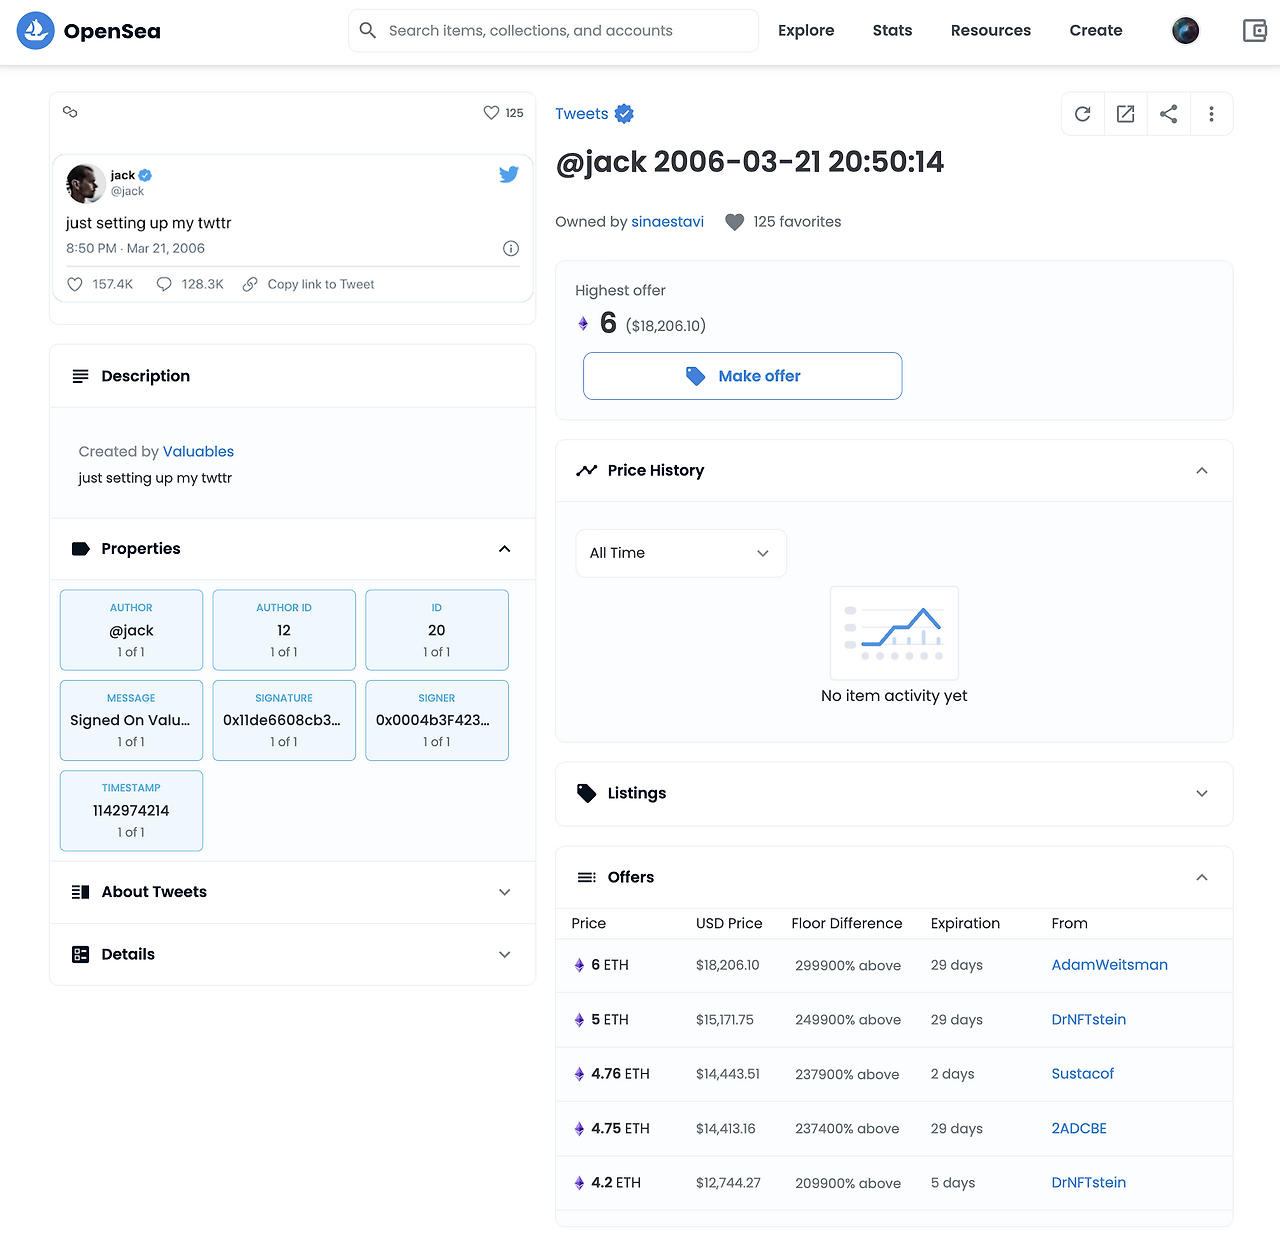Collapse the Price History panel
The width and height of the screenshot is (1280, 1234).
point(1202,471)
